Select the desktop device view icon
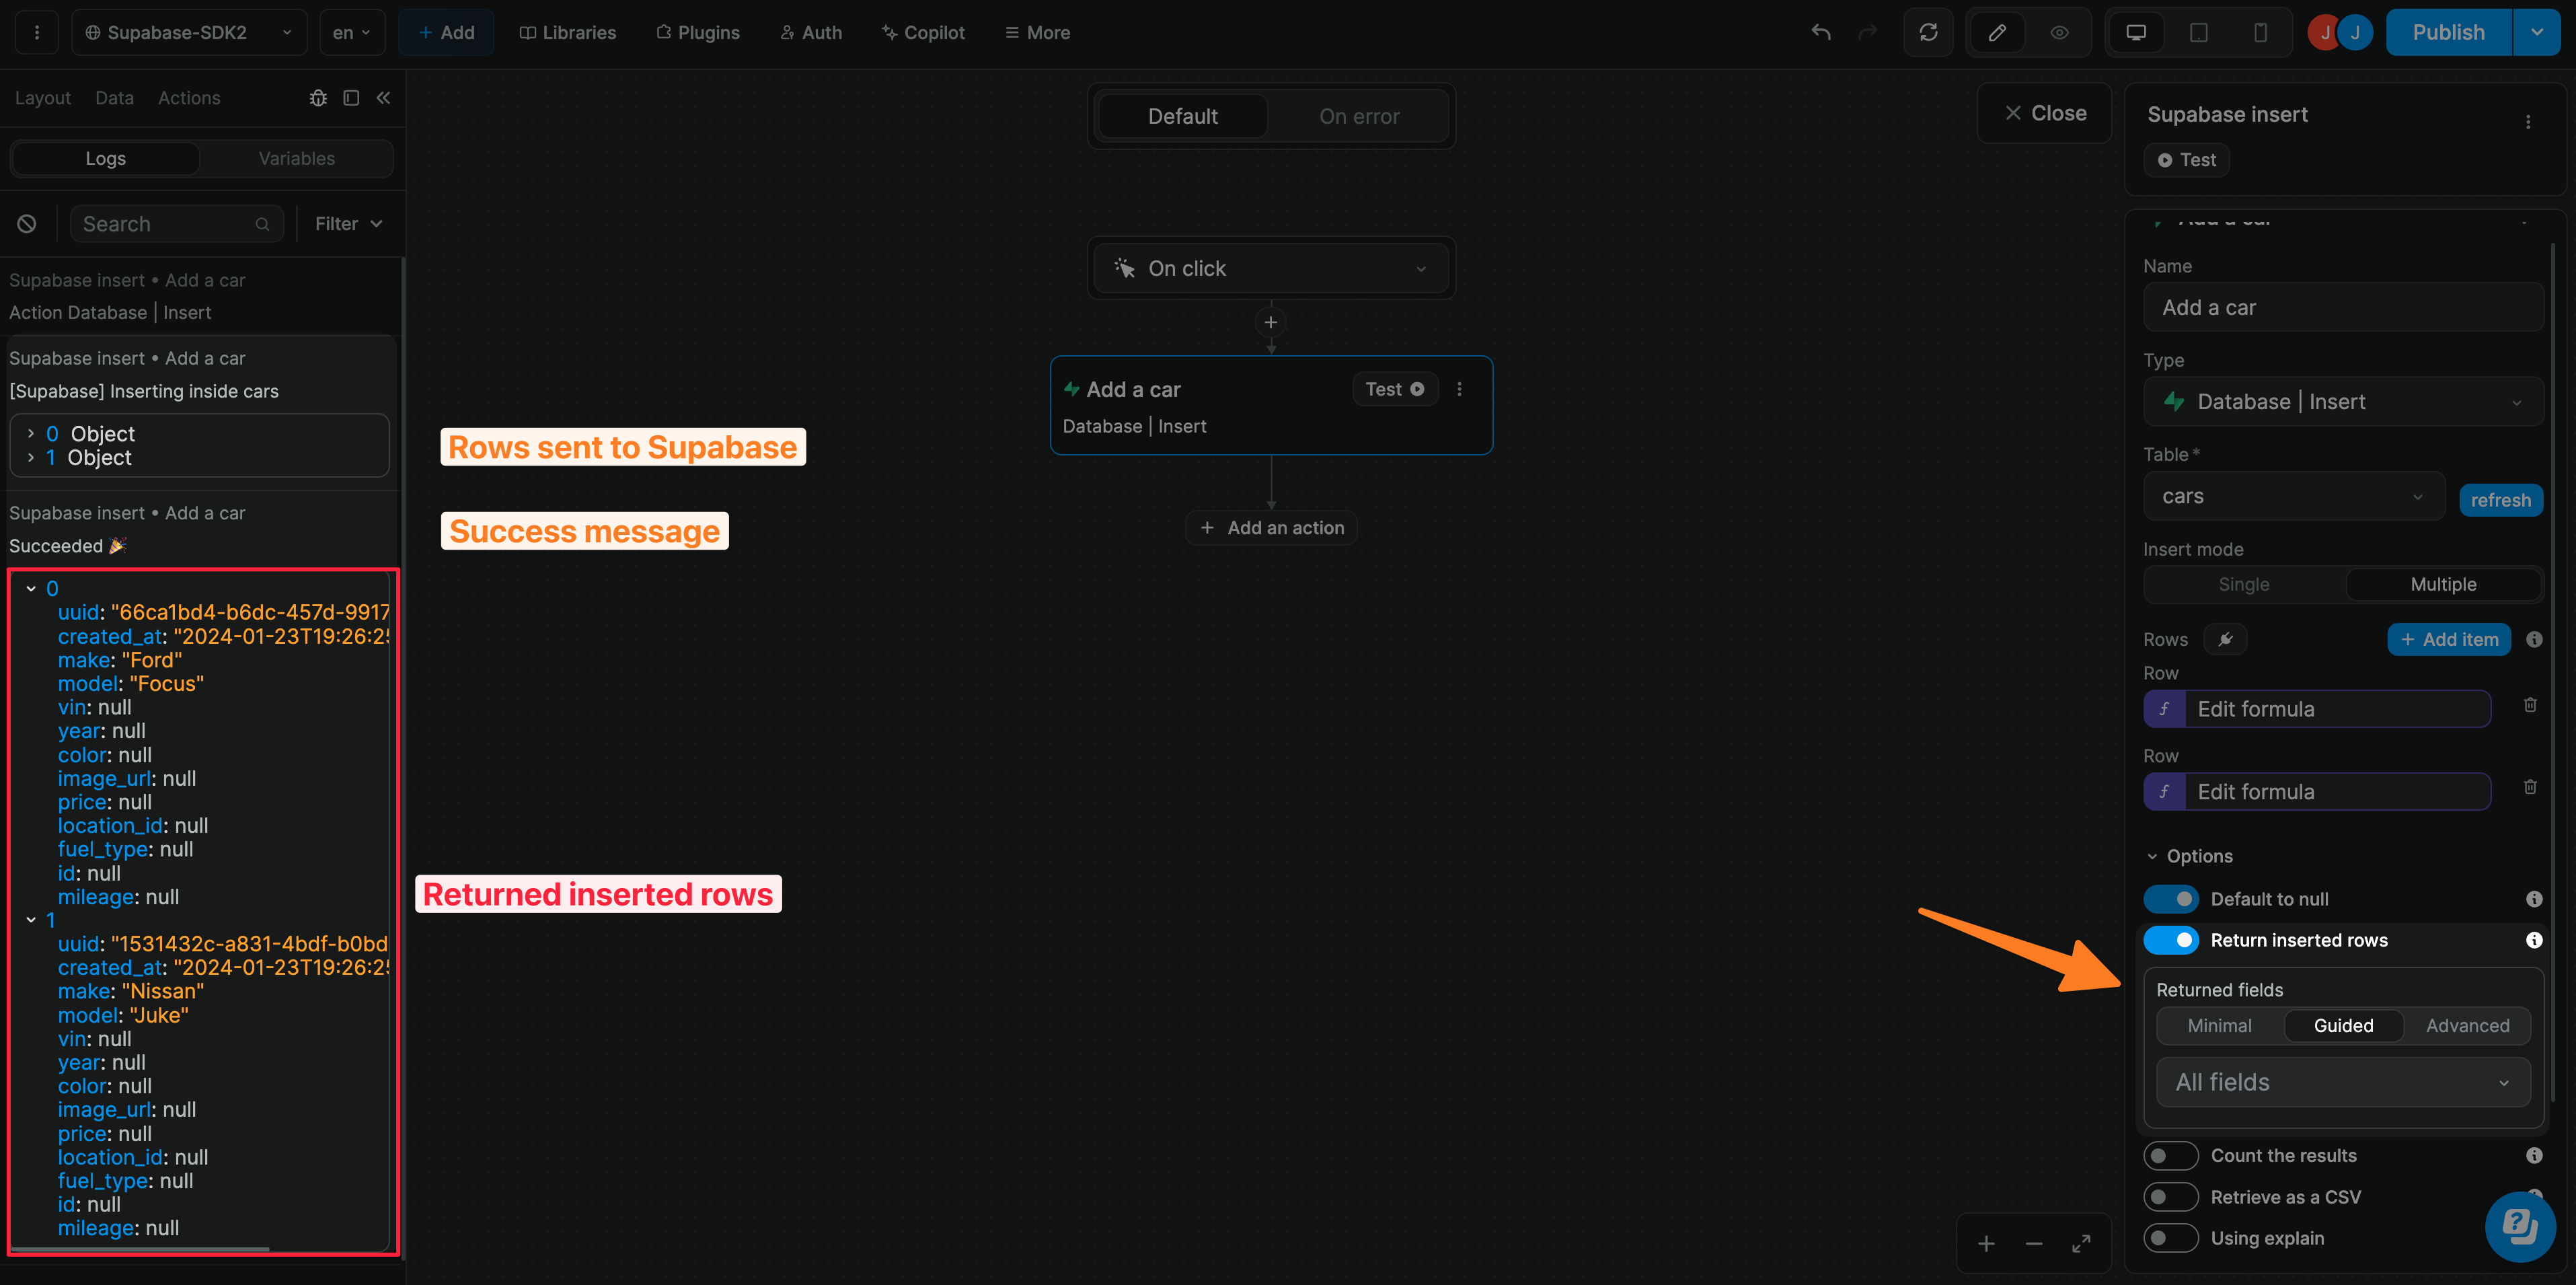This screenshot has height=1285, width=2576. click(x=2135, y=32)
